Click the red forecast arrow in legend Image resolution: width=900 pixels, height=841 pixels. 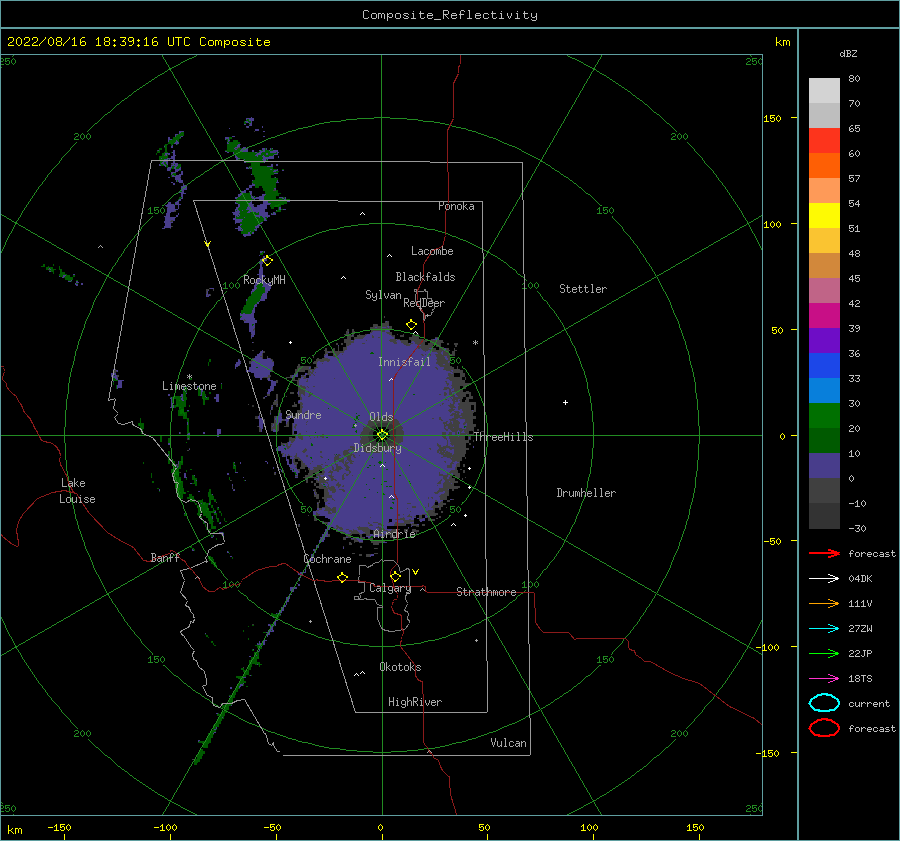(x=824, y=553)
